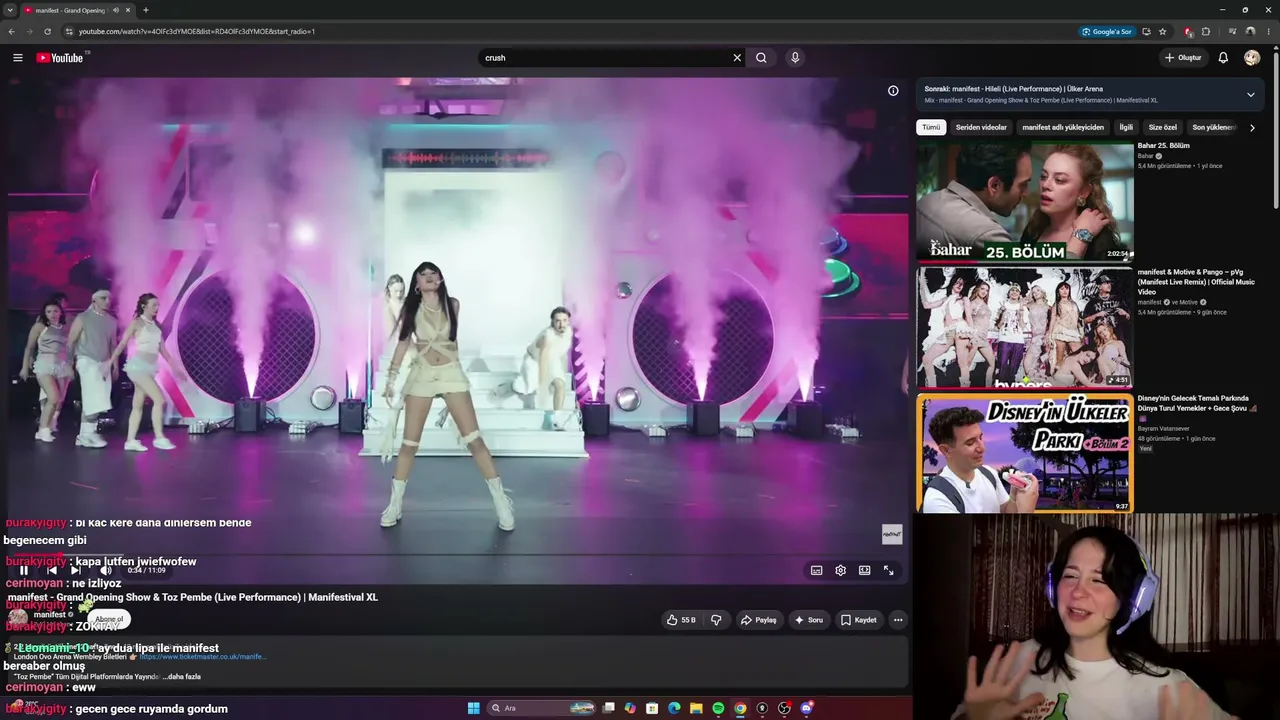Switch to Chrome in the taskbar
Image resolution: width=1280 pixels, height=720 pixels.
pyautogui.click(x=740, y=708)
